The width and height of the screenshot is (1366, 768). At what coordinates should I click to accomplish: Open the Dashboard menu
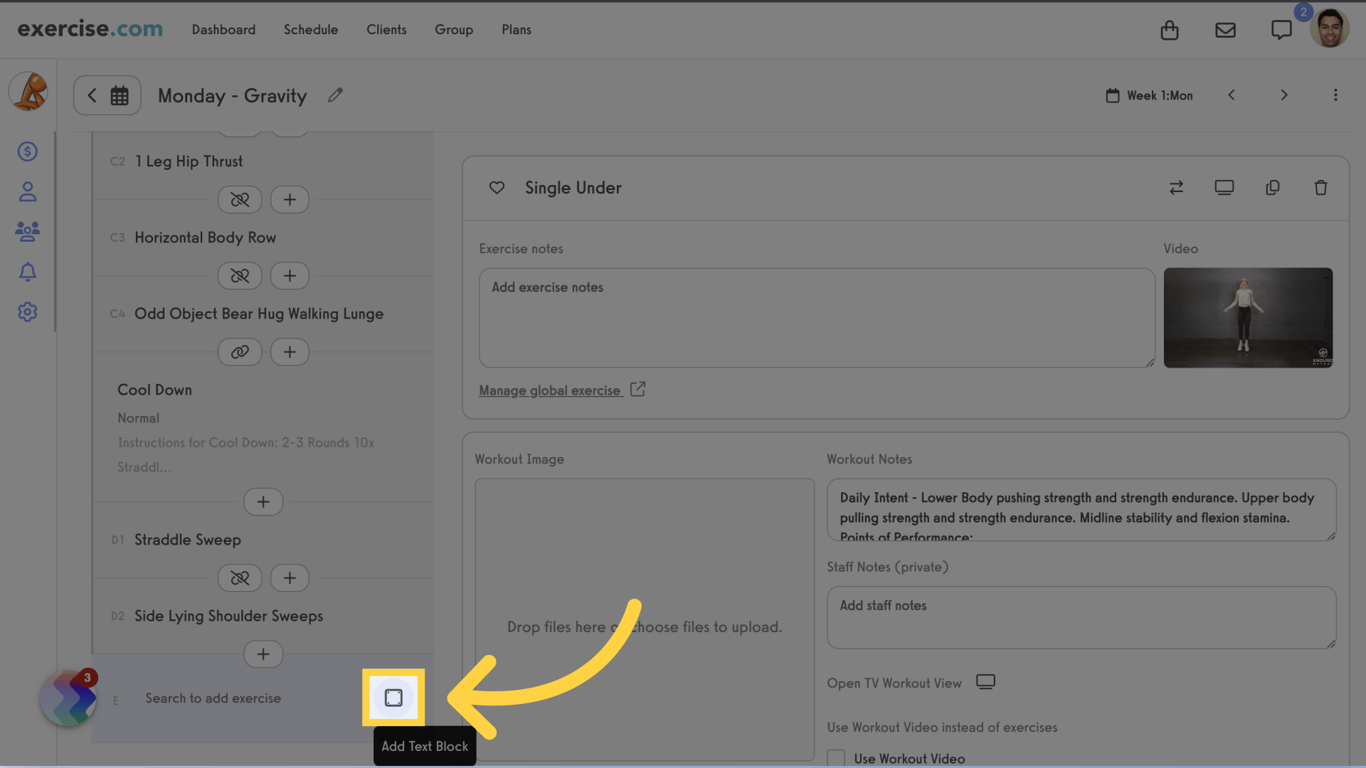coord(224,30)
